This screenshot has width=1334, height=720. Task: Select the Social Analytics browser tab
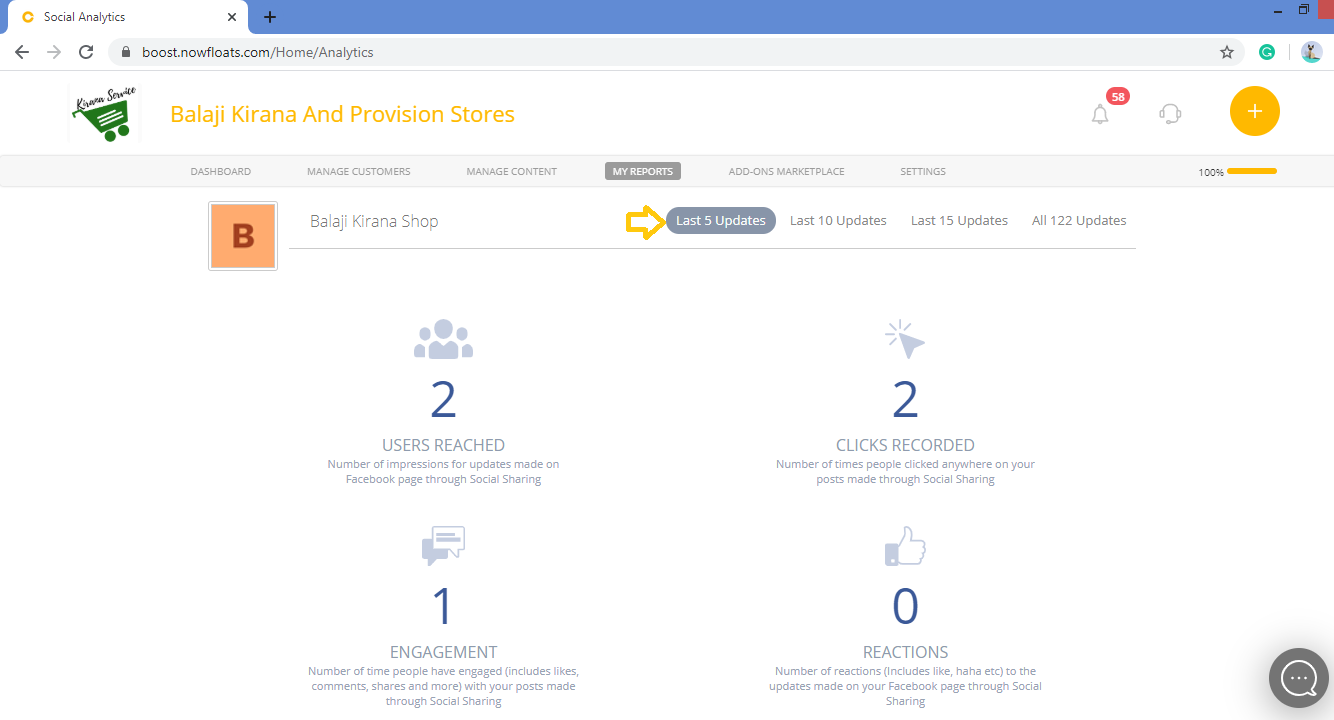tap(128, 17)
